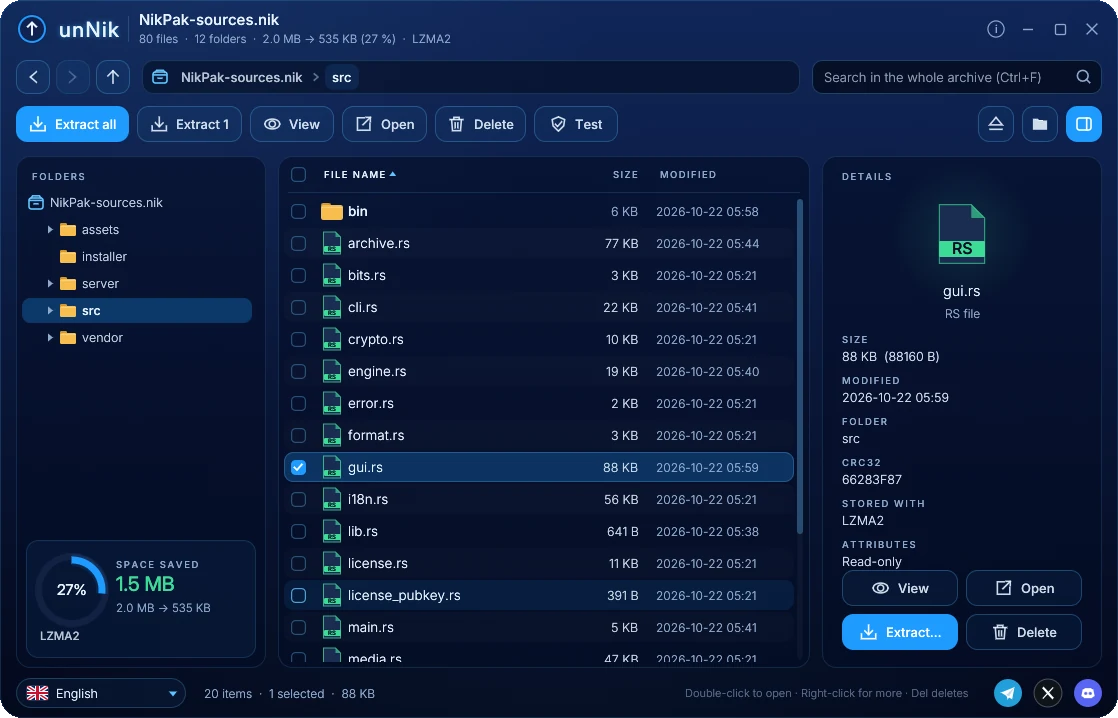
Task: Toggle the select-all header checkbox
Action: pos(298,175)
